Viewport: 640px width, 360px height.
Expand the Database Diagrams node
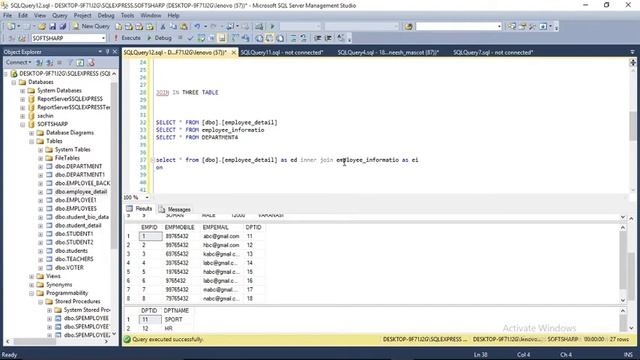(x=31, y=133)
